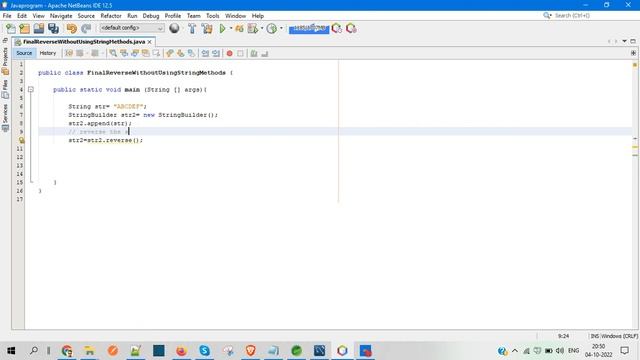The image size is (640, 360).
Task: Expand the Profile Project dropdown arrow
Action: [281, 28]
